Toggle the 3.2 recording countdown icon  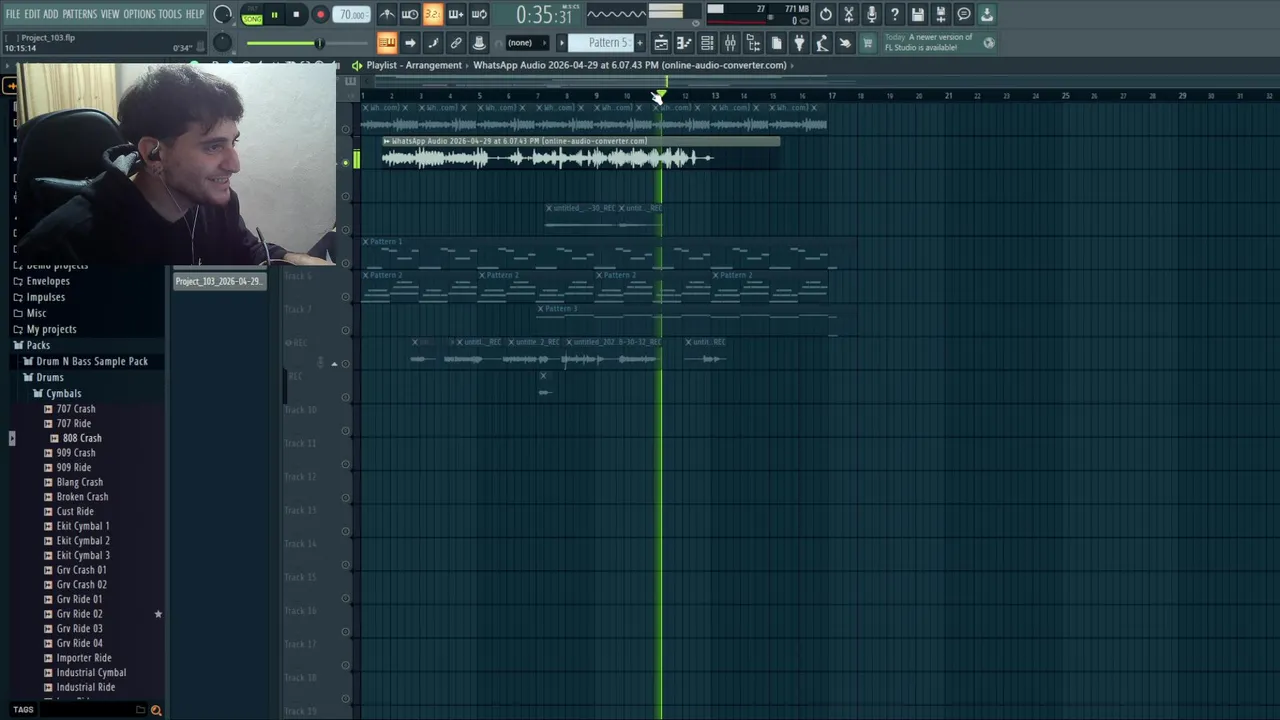pyautogui.click(x=433, y=14)
